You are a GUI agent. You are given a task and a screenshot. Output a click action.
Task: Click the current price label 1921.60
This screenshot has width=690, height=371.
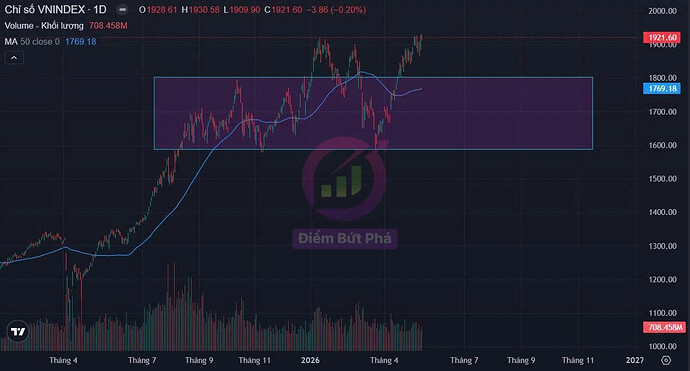[x=661, y=37]
